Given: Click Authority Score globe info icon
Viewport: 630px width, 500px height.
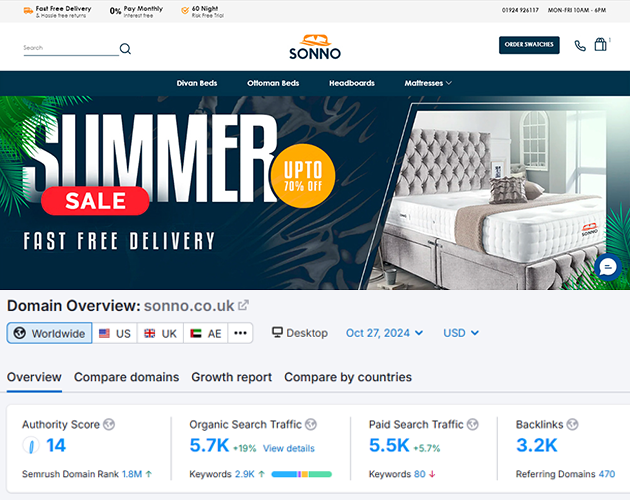Looking at the screenshot, I should point(109,424).
